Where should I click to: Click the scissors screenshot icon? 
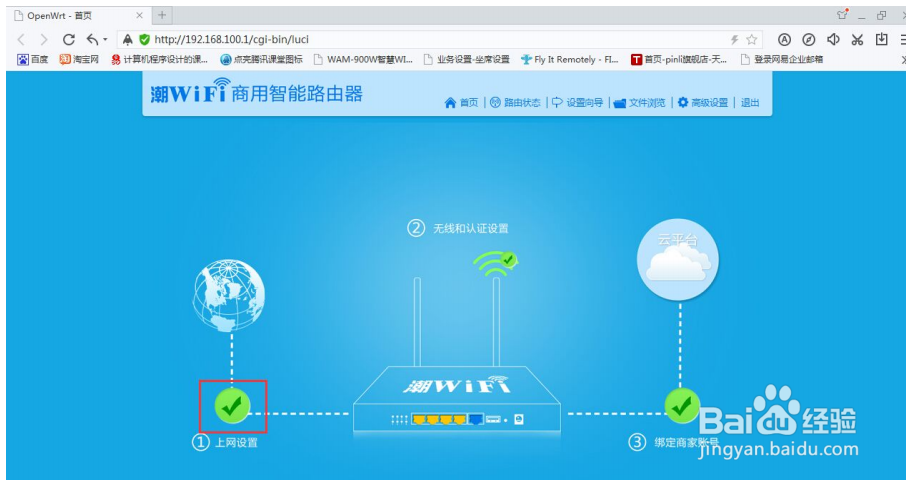tap(857, 39)
